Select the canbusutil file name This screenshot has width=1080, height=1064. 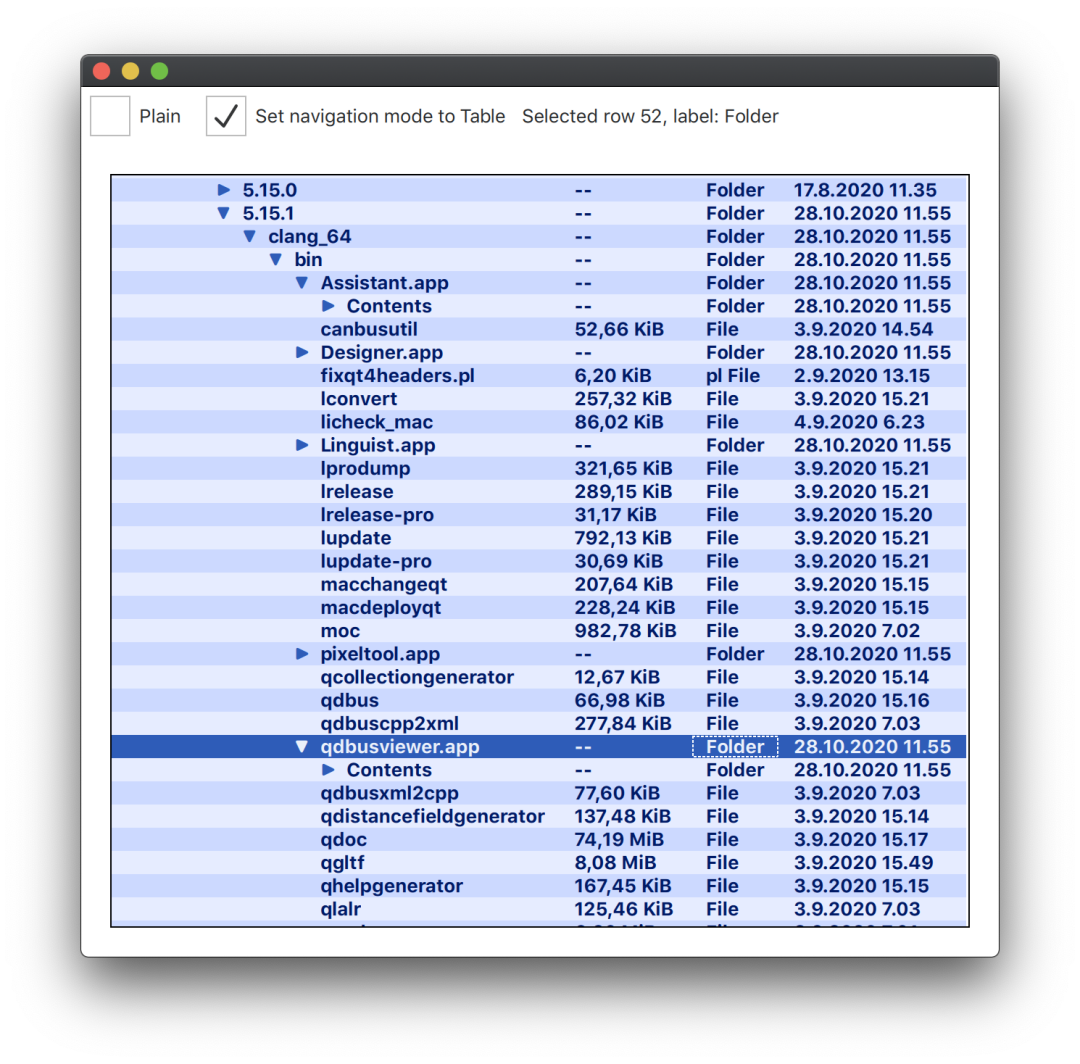[369, 329]
